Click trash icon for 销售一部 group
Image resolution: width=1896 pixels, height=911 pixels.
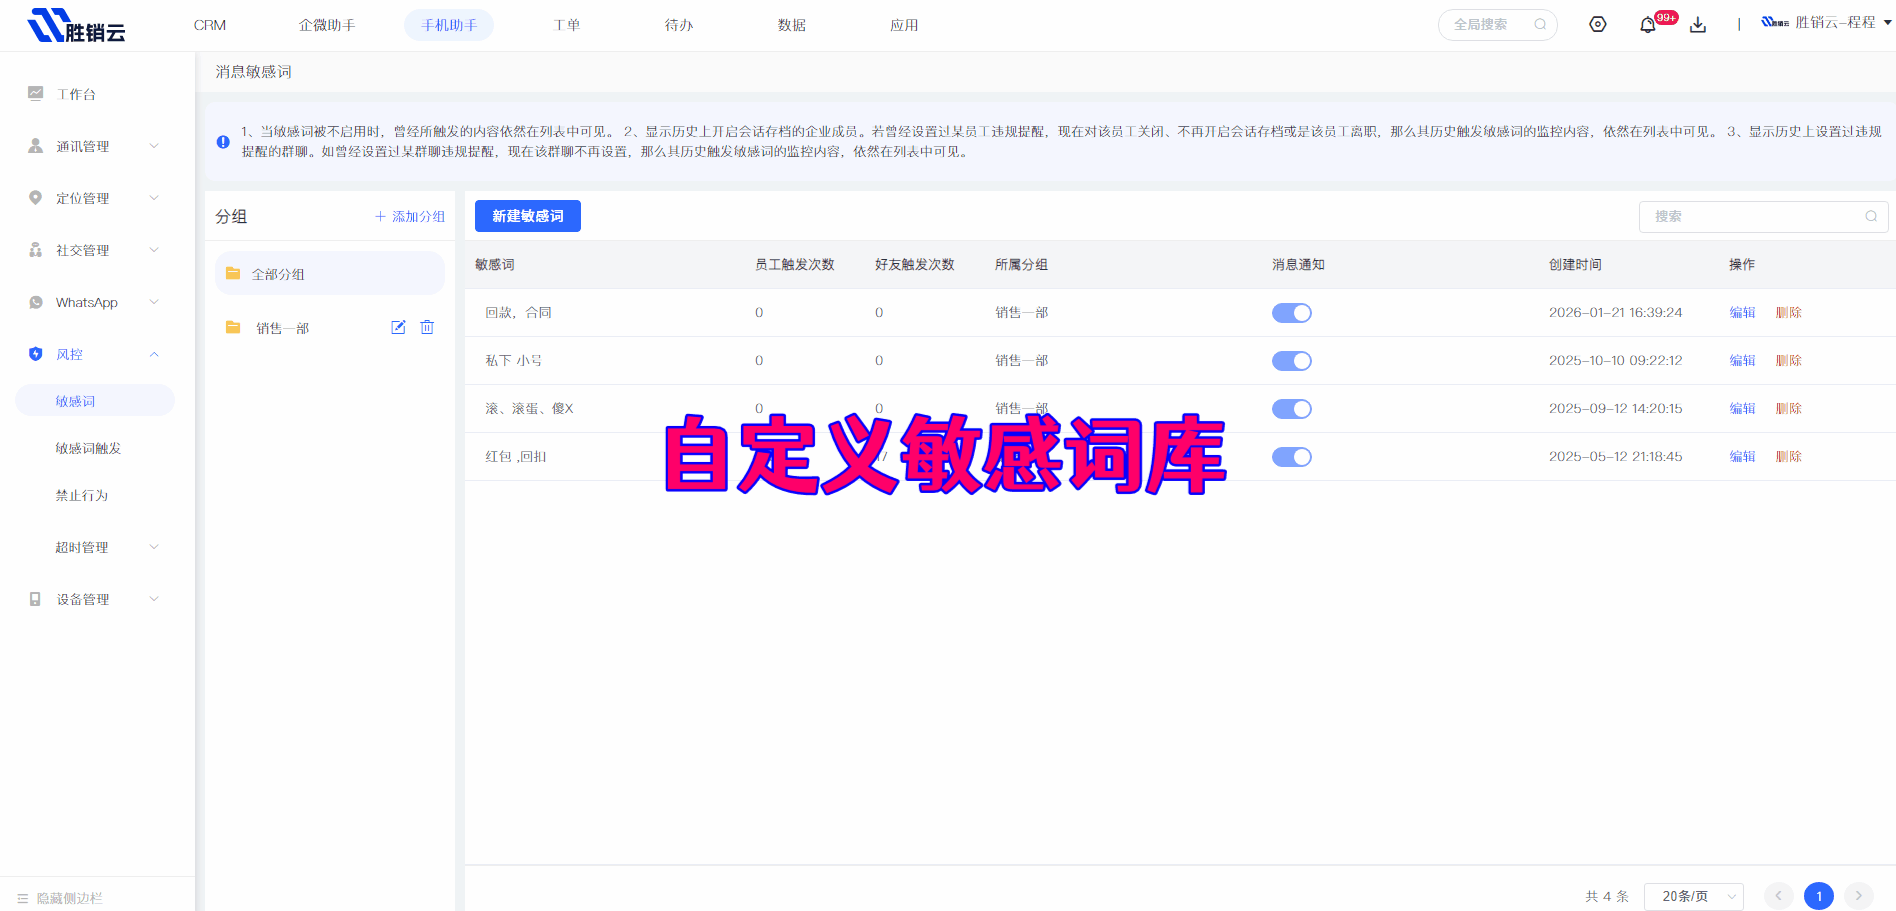[x=427, y=327]
